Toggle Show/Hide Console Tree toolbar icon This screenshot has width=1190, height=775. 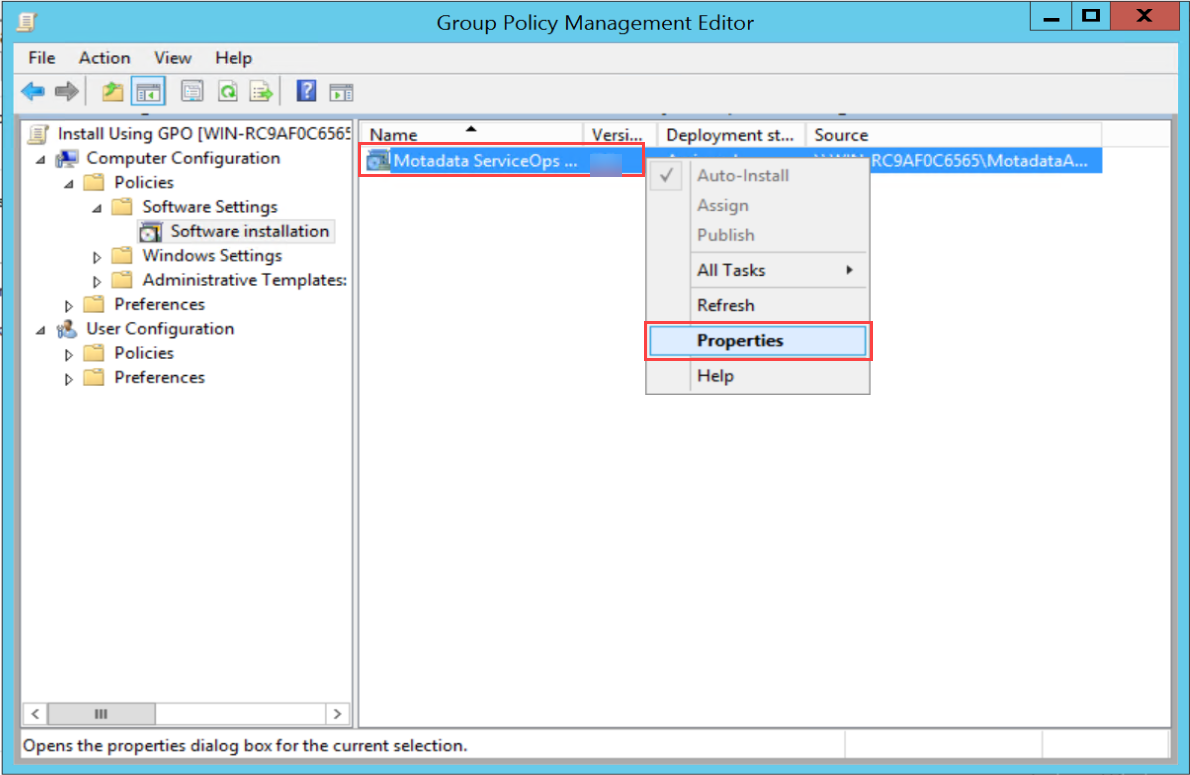click(x=149, y=92)
